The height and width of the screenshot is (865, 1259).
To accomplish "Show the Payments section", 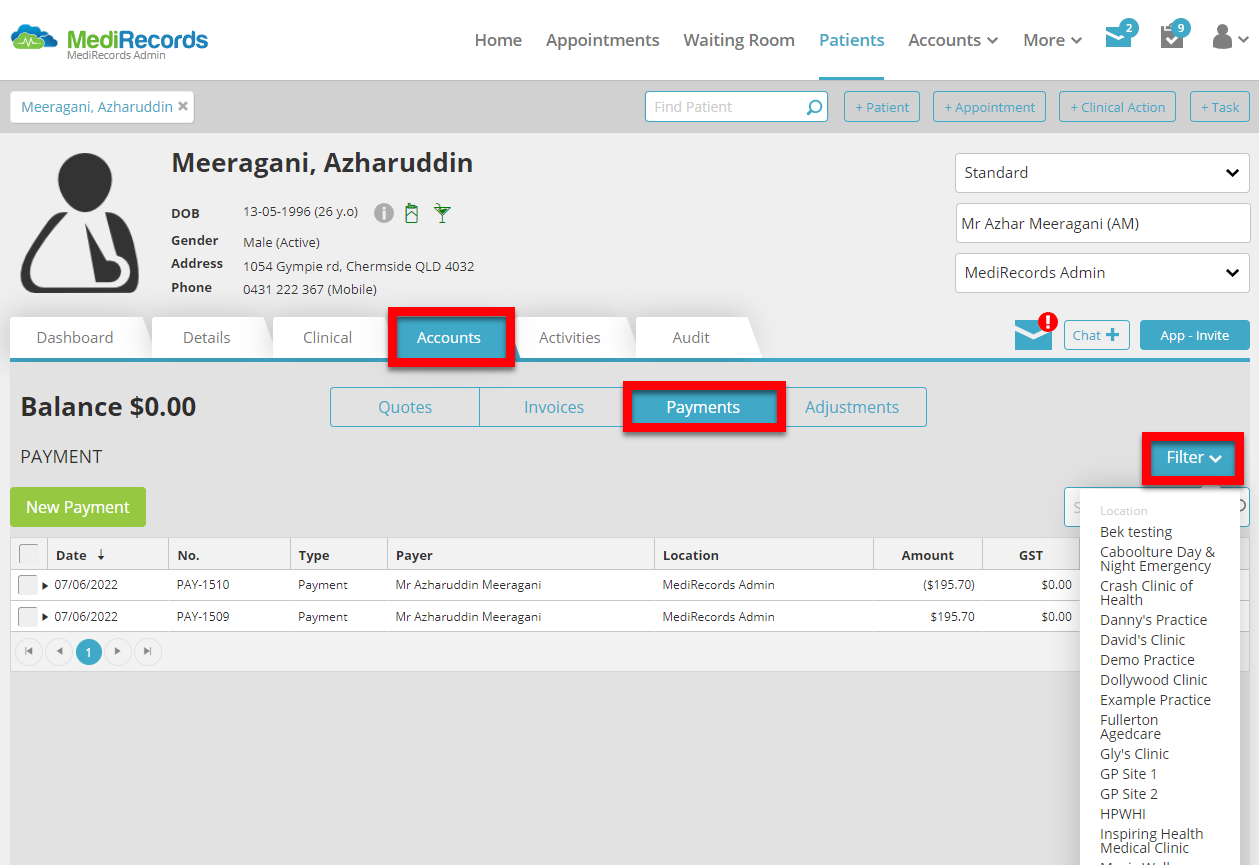I will click(703, 407).
